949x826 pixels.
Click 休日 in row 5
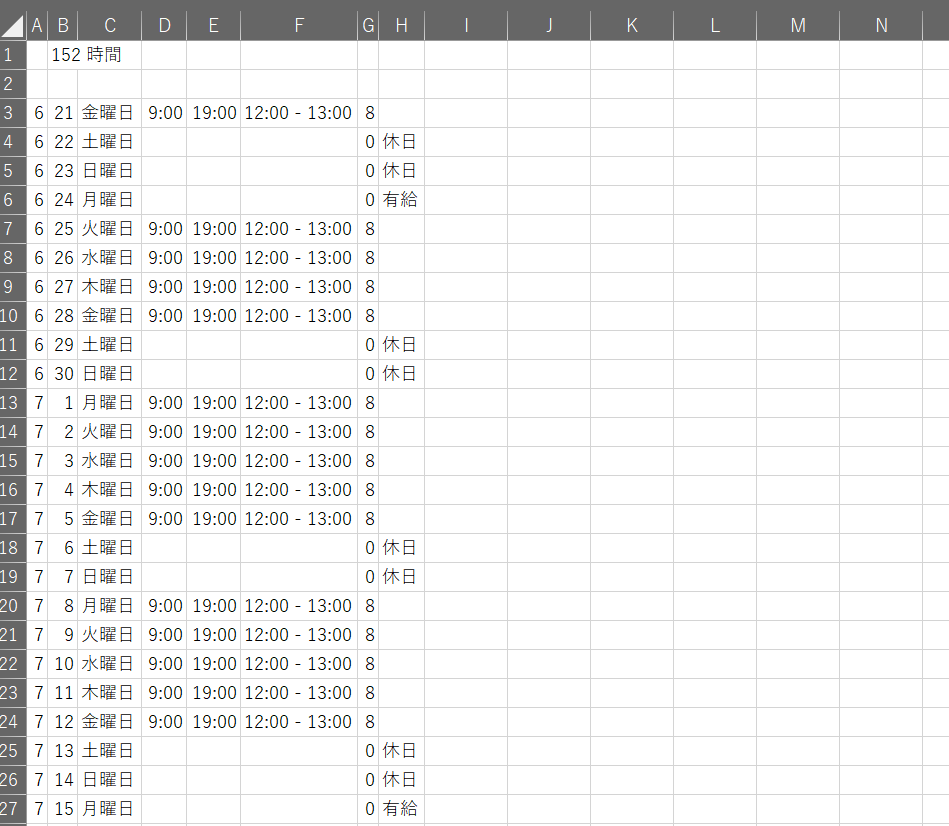click(399, 171)
